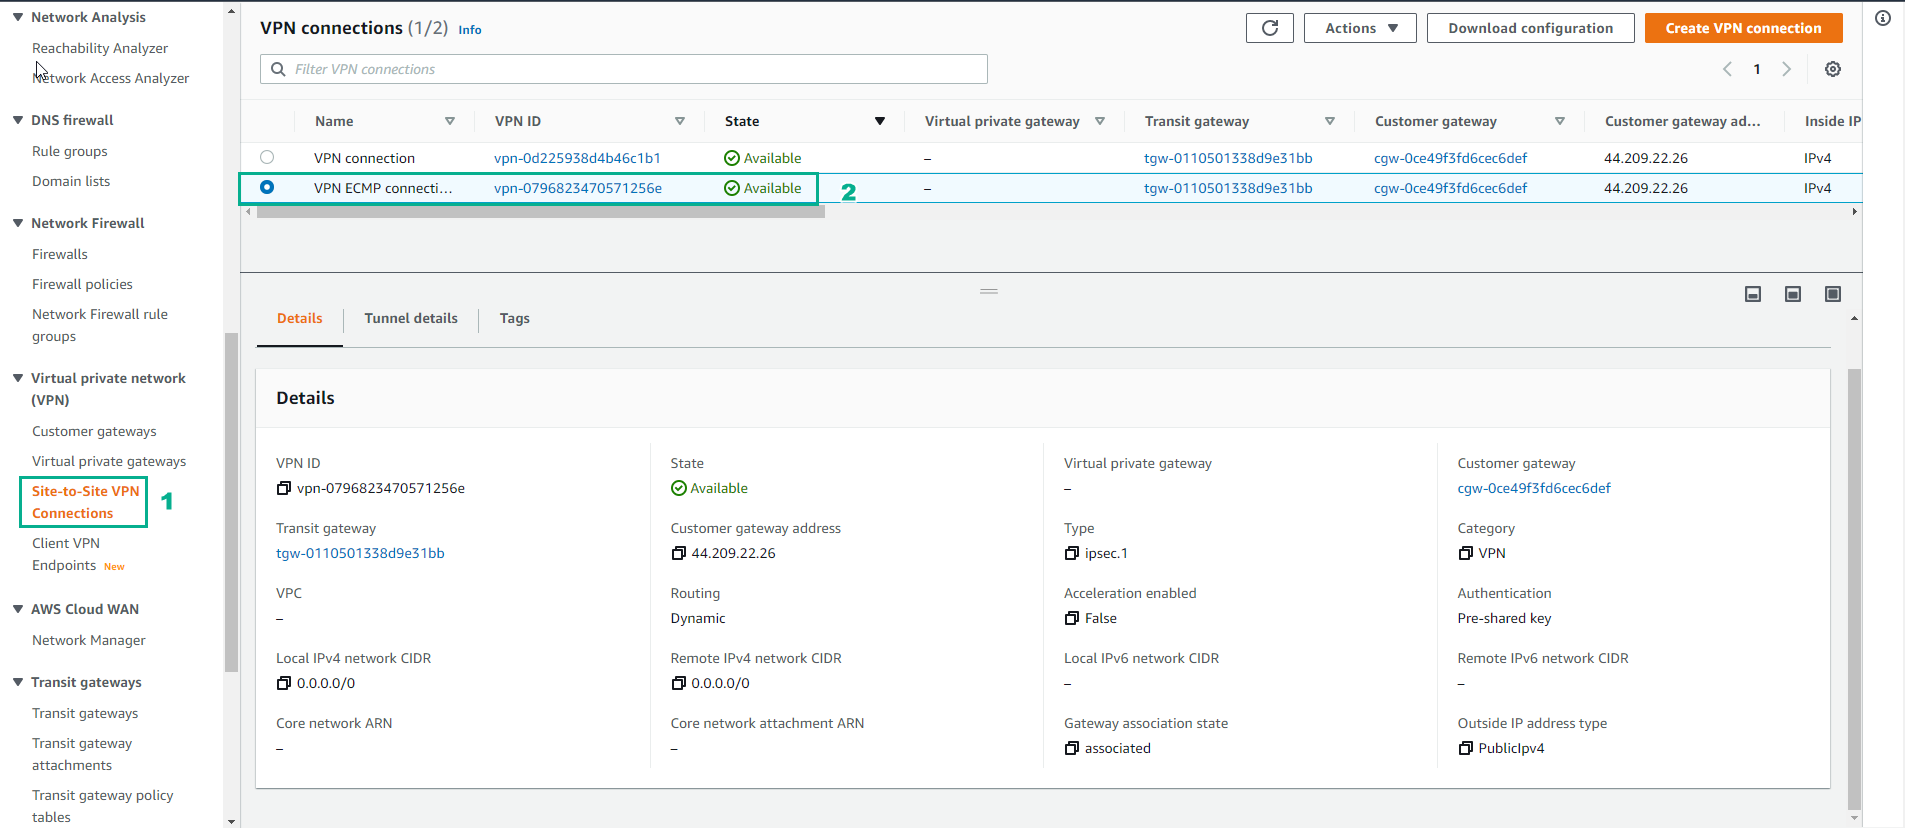
Task: Click the search magnifier icon in filter box
Action: click(278, 69)
